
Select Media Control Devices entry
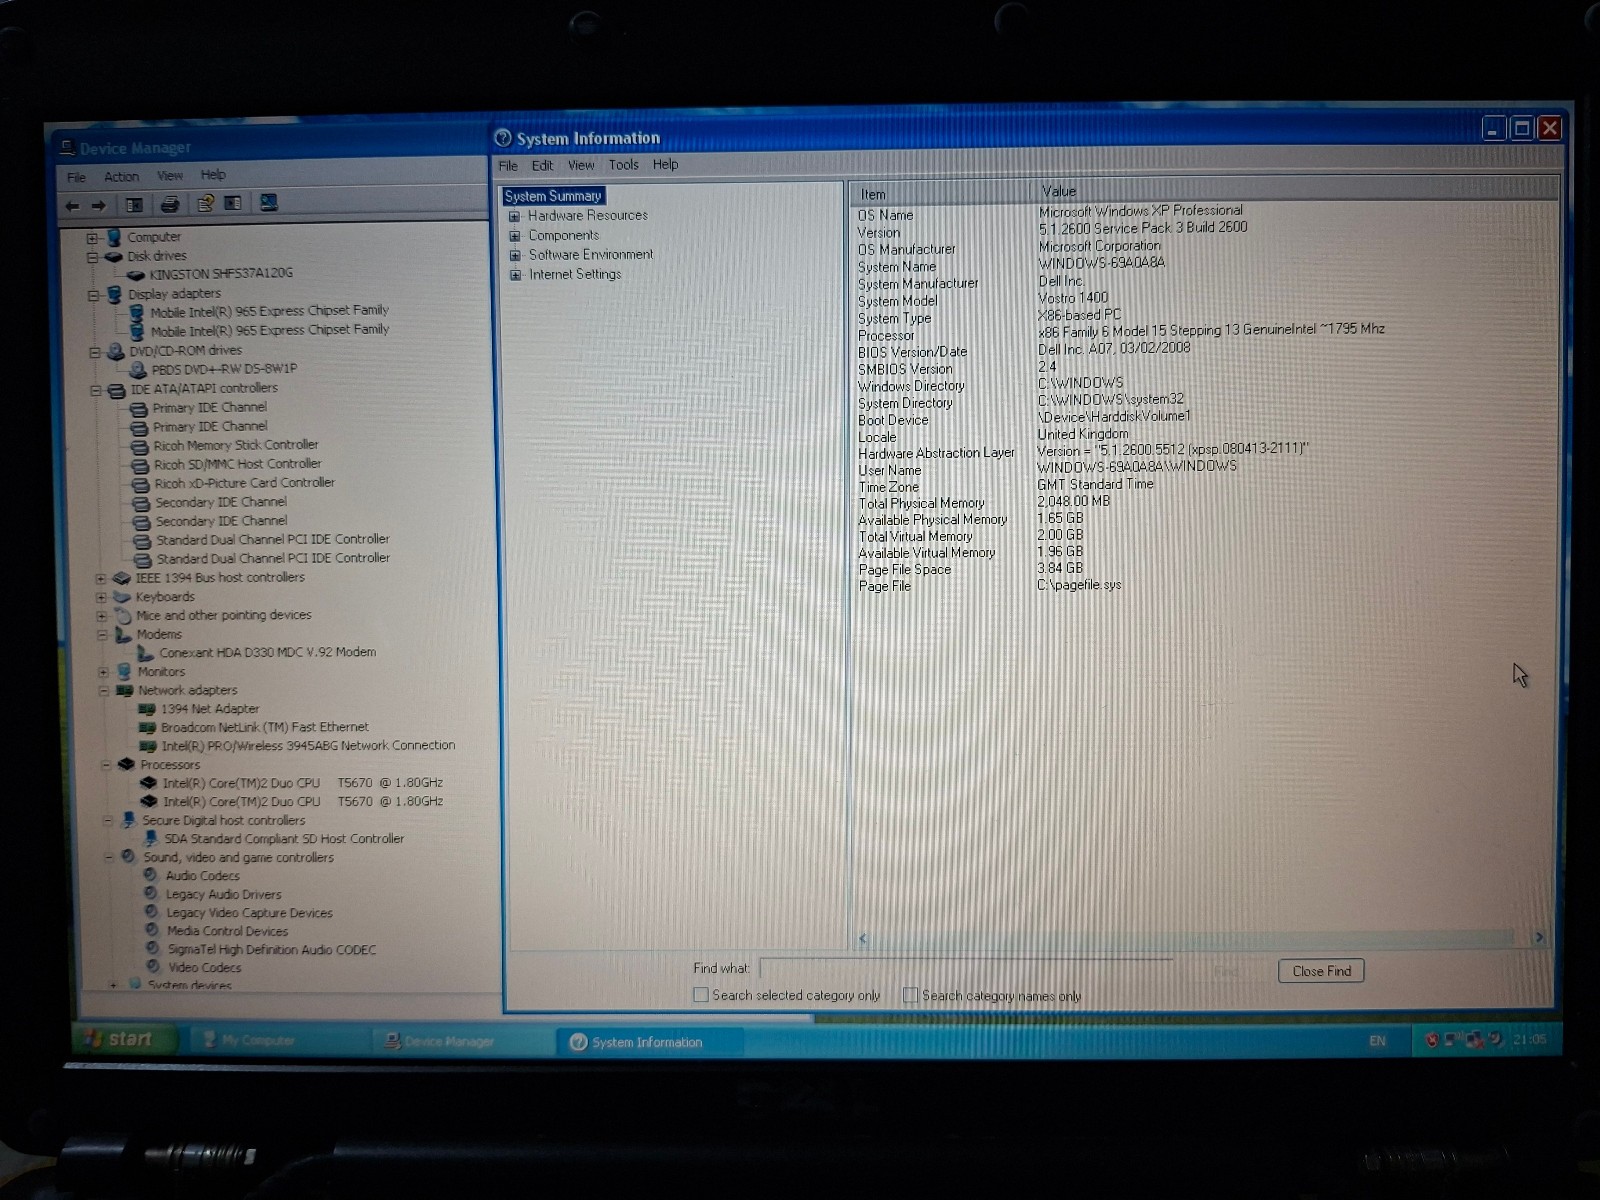[227, 932]
